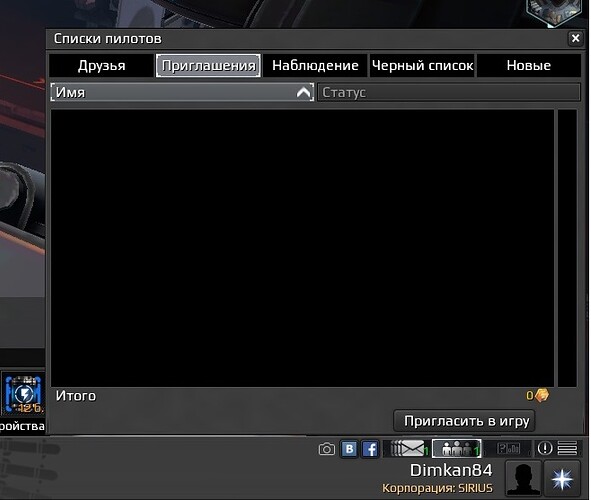The width and height of the screenshot is (591, 500).
Task: Click the Пригласить в игру button
Action: pos(464,421)
